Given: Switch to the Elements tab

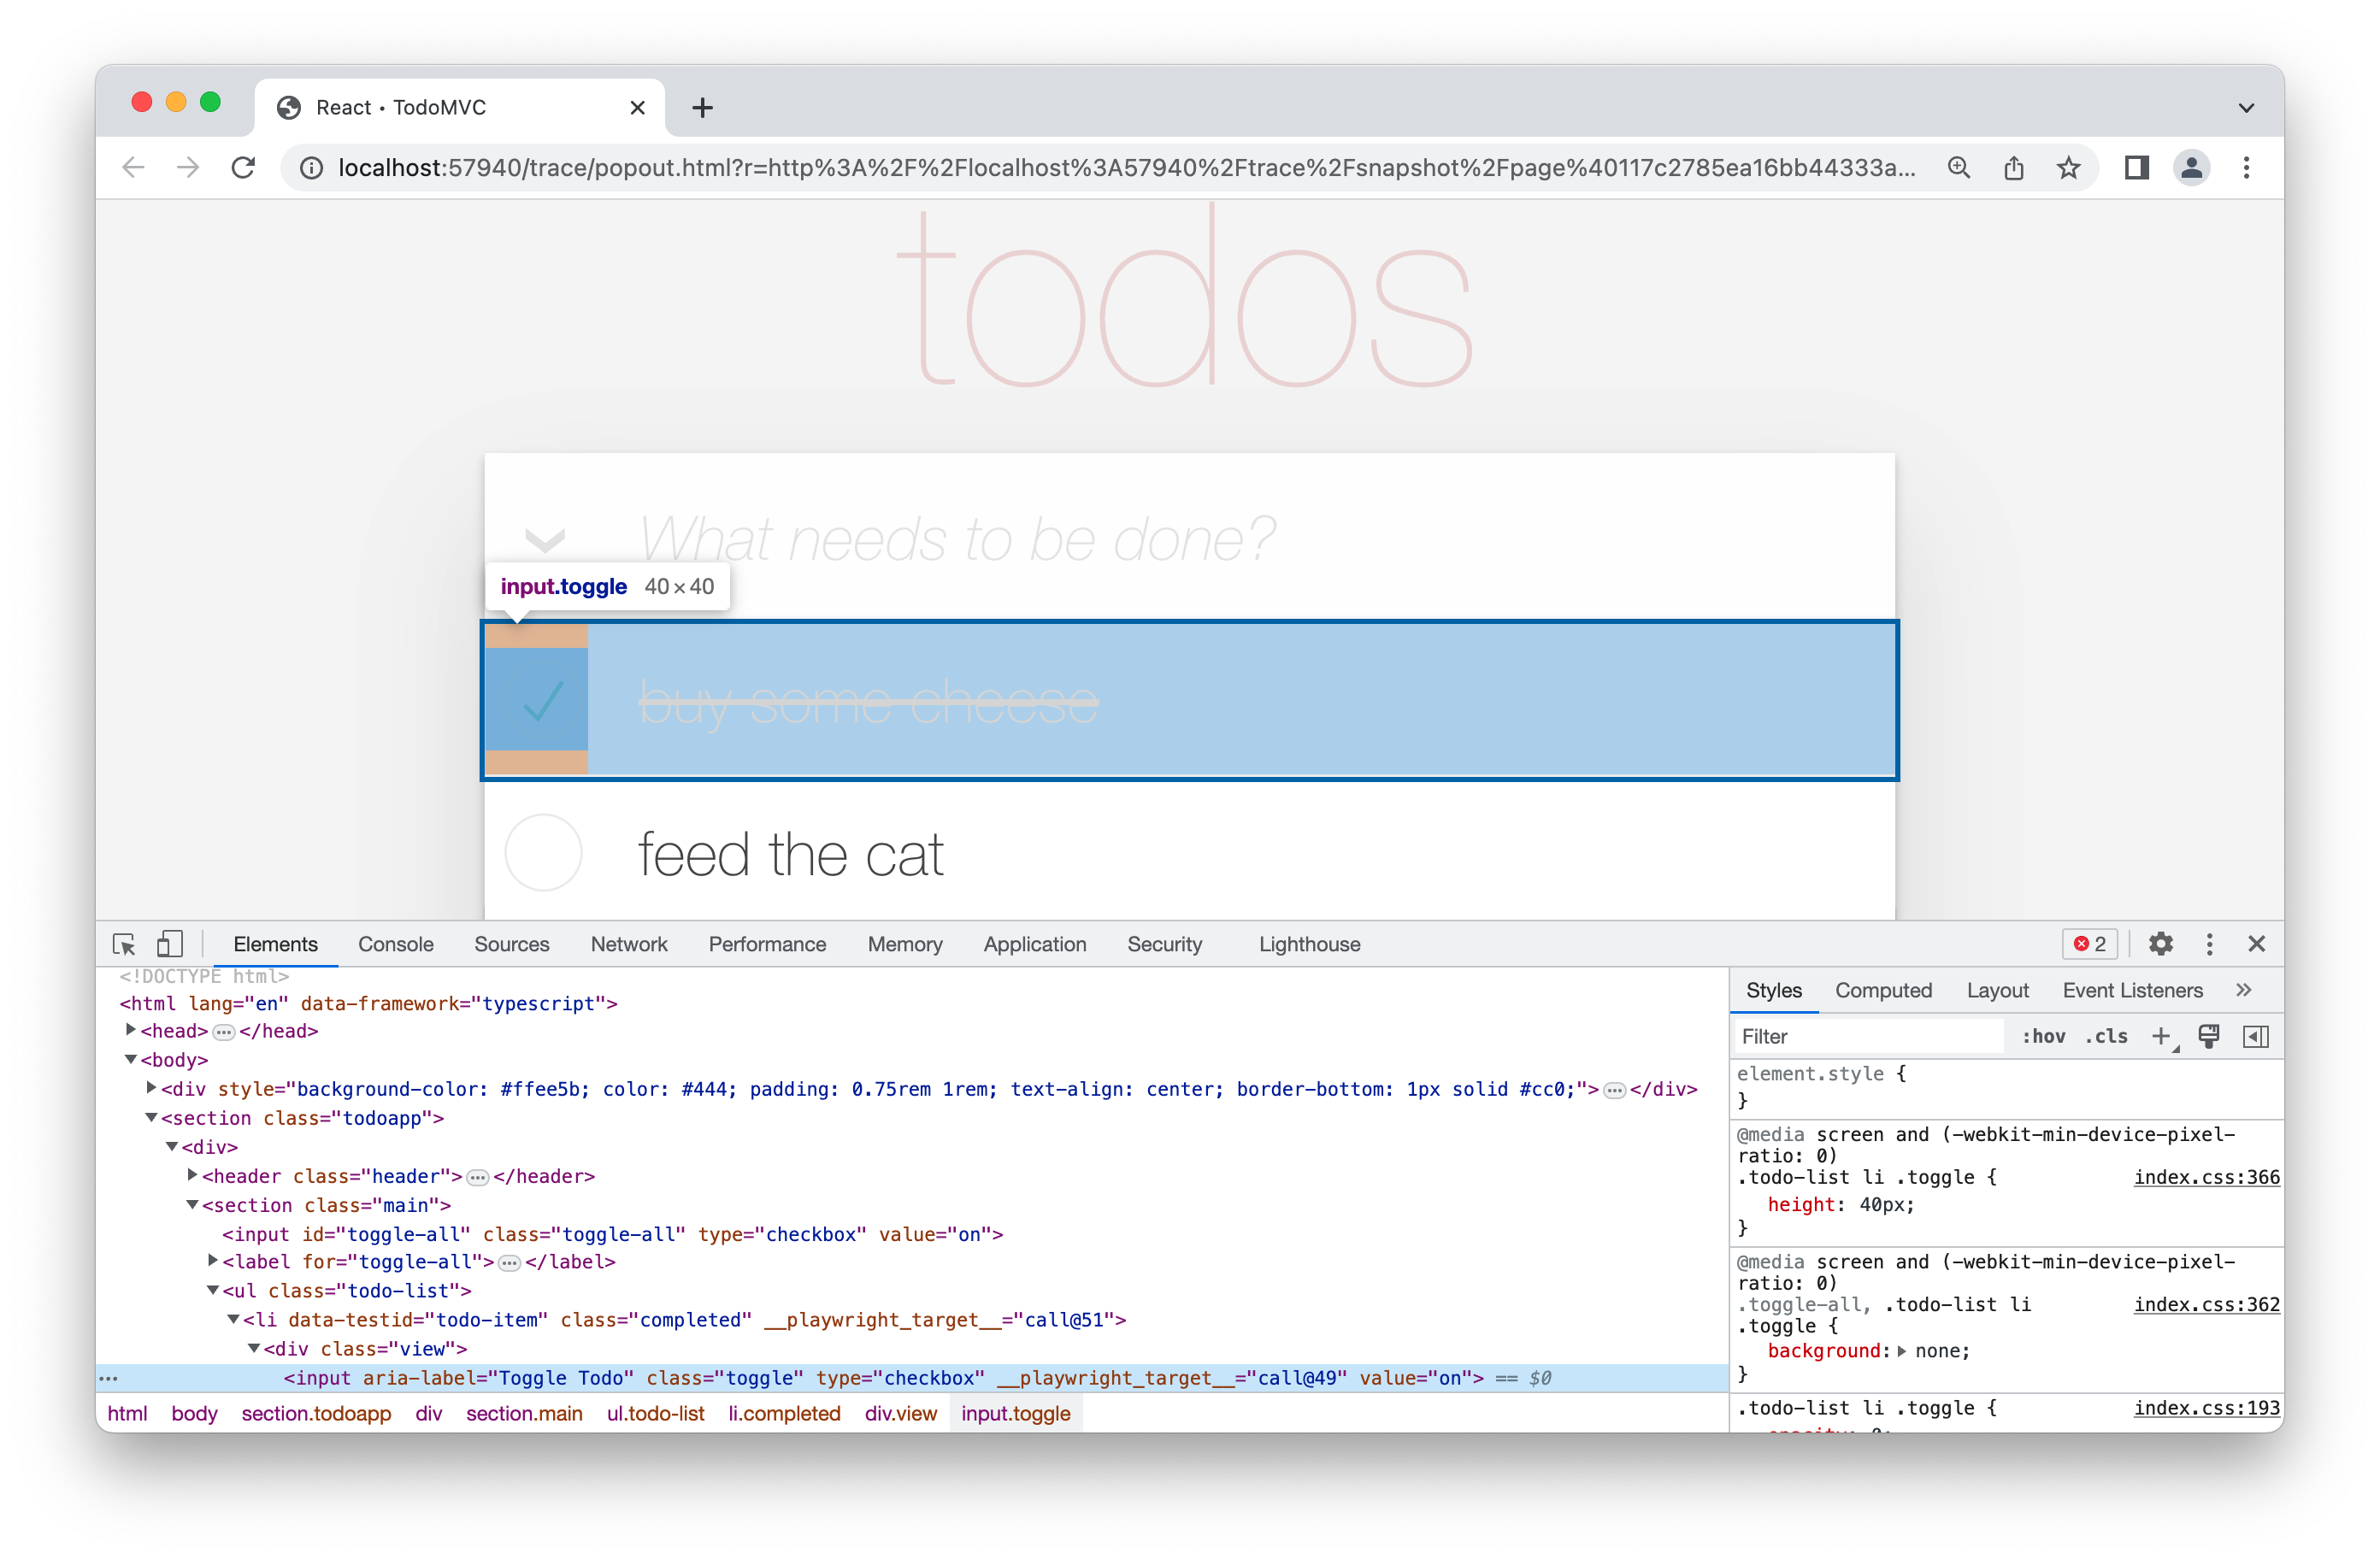Looking at the screenshot, I should [x=275, y=944].
